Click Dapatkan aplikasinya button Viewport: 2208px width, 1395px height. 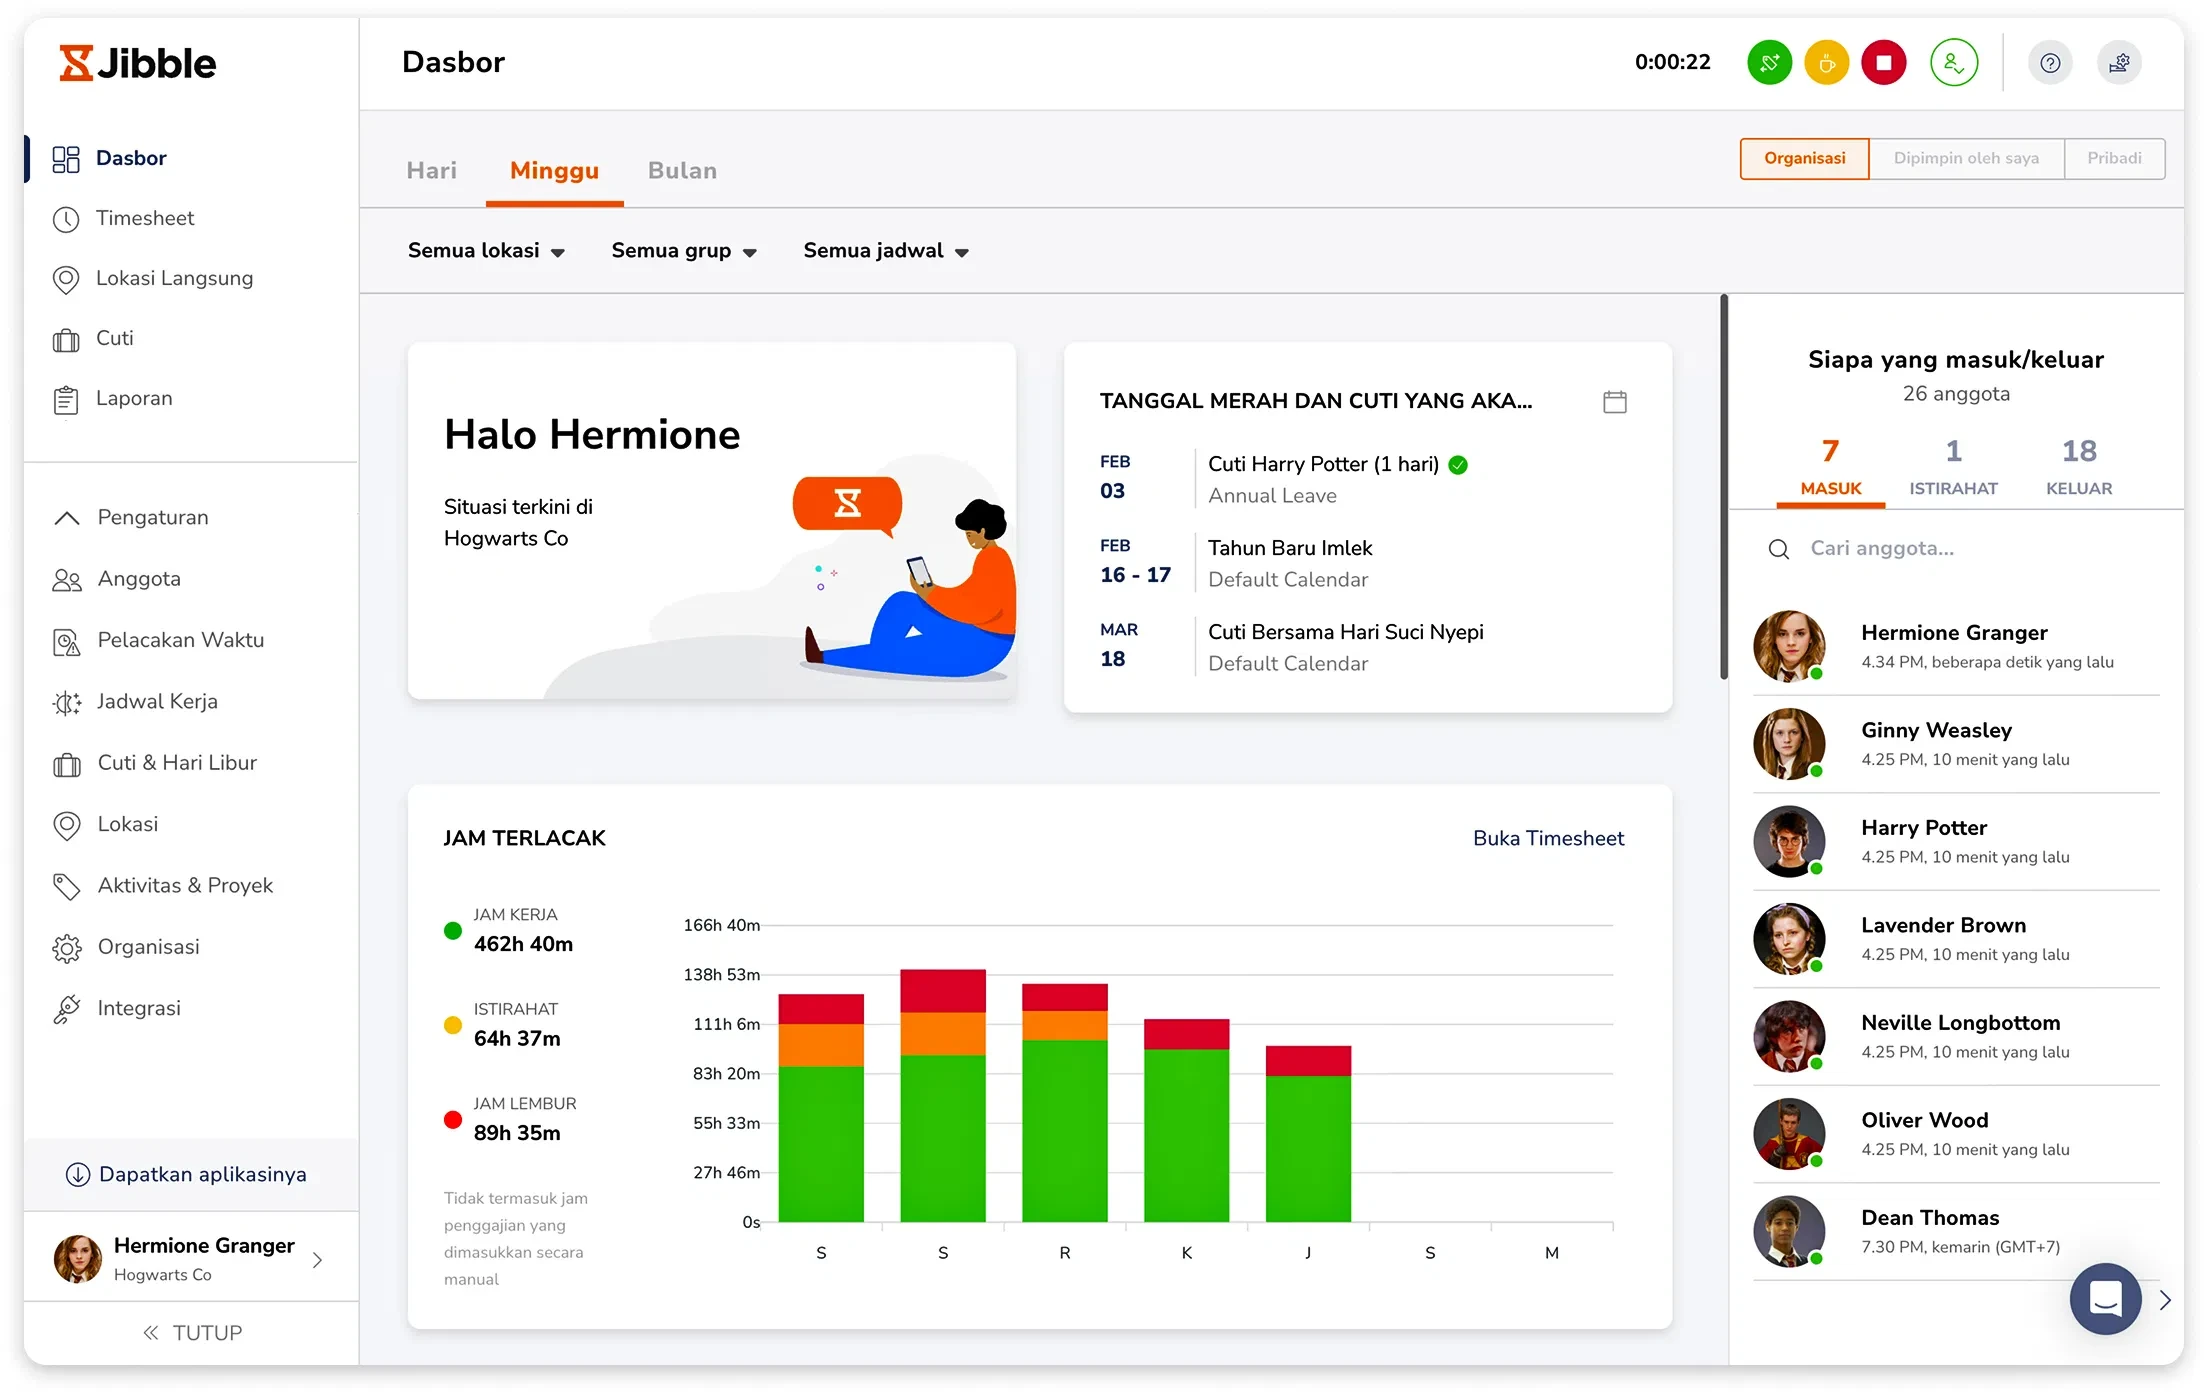click(188, 1174)
